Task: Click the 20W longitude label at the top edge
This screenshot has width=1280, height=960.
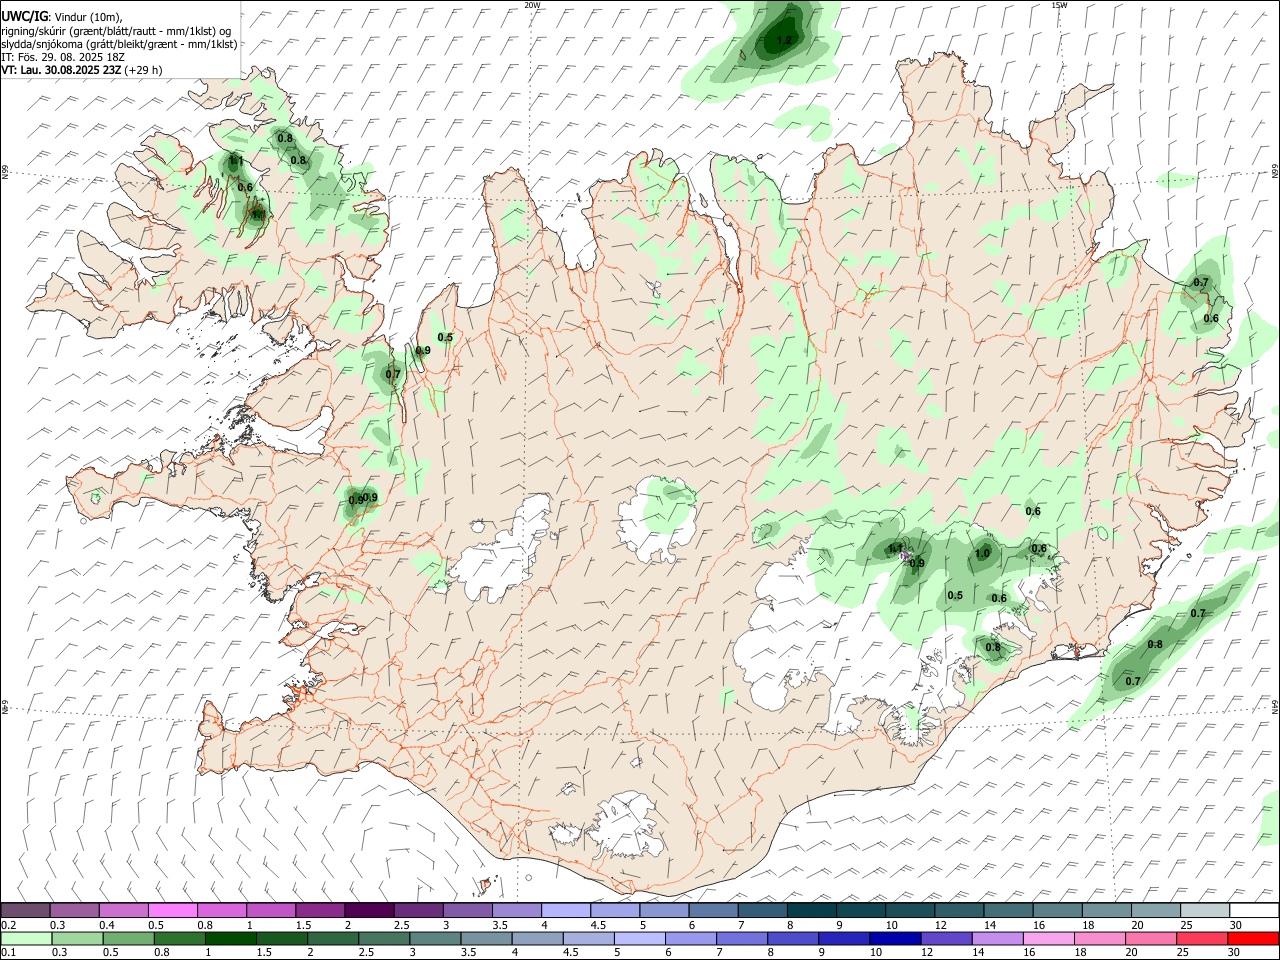Action: click(x=532, y=5)
